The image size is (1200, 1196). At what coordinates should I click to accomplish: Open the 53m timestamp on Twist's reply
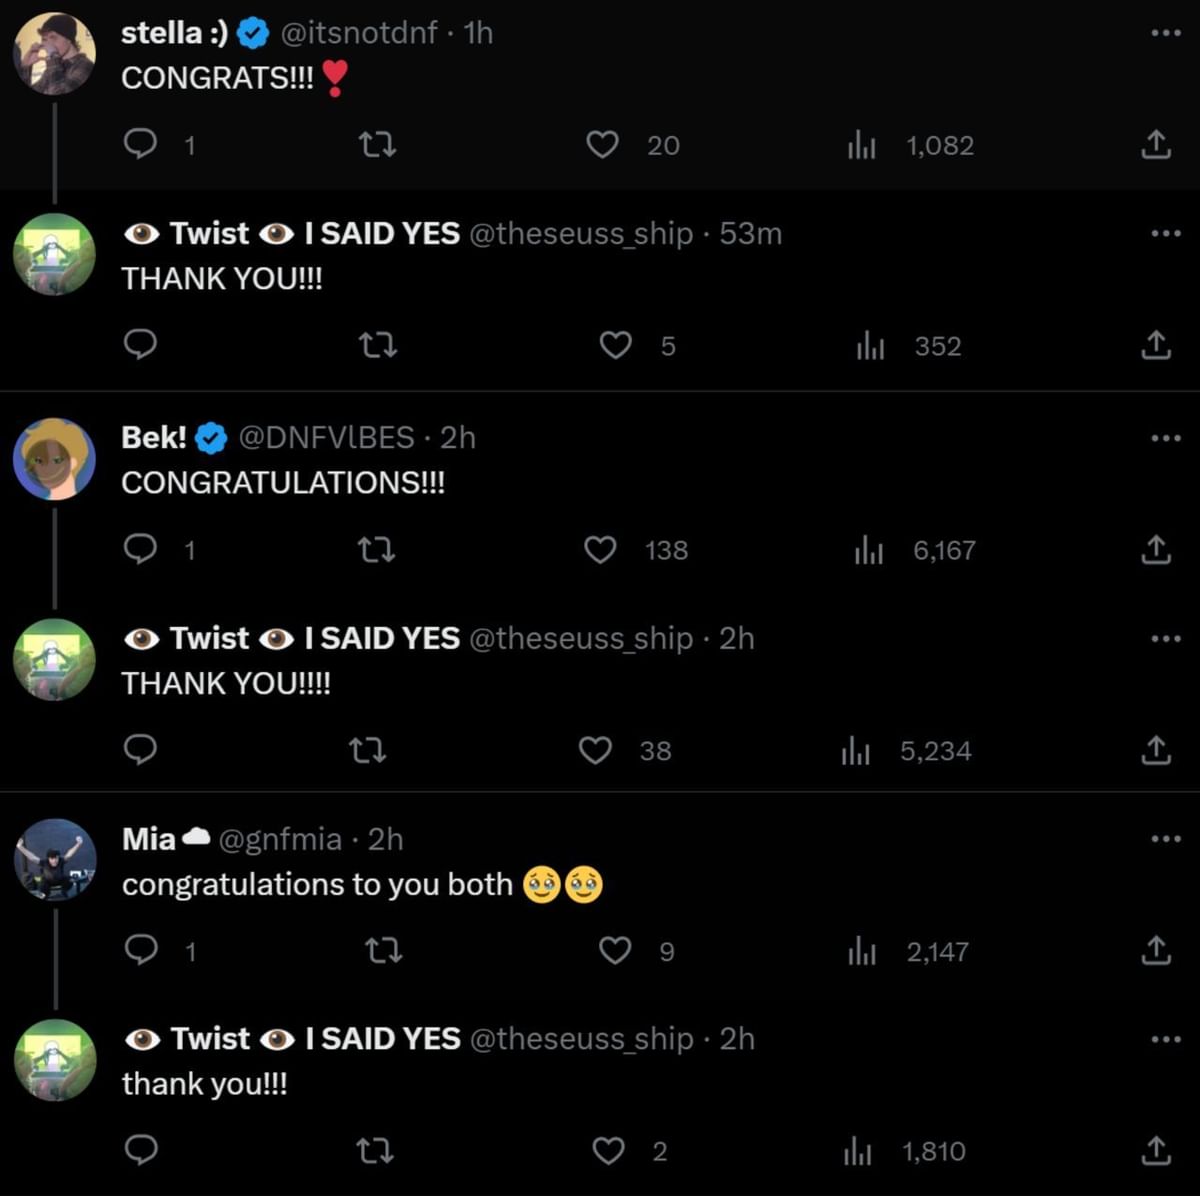(x=750, y=233)
